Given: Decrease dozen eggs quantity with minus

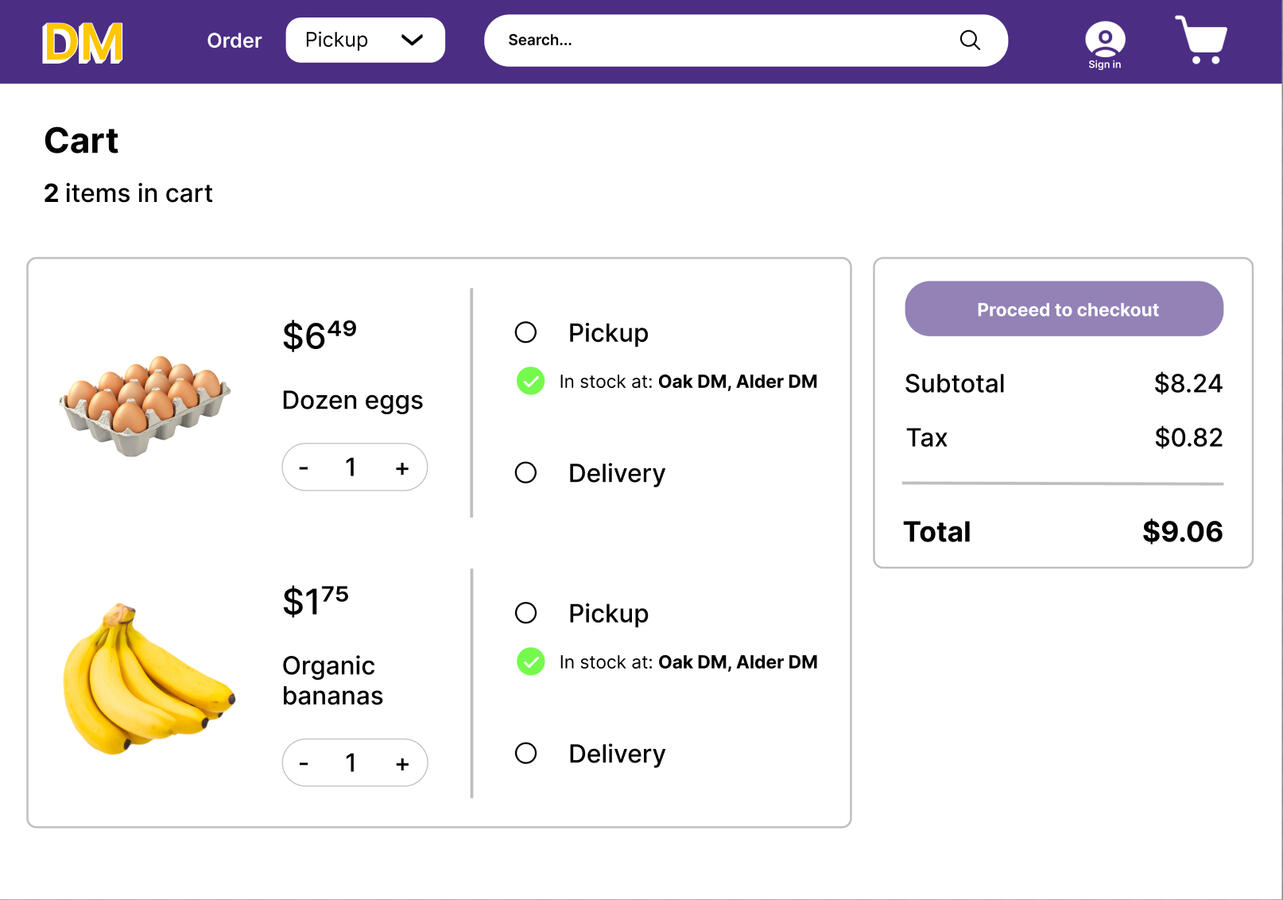Looking at the screenshot, I should pos(304,468).
